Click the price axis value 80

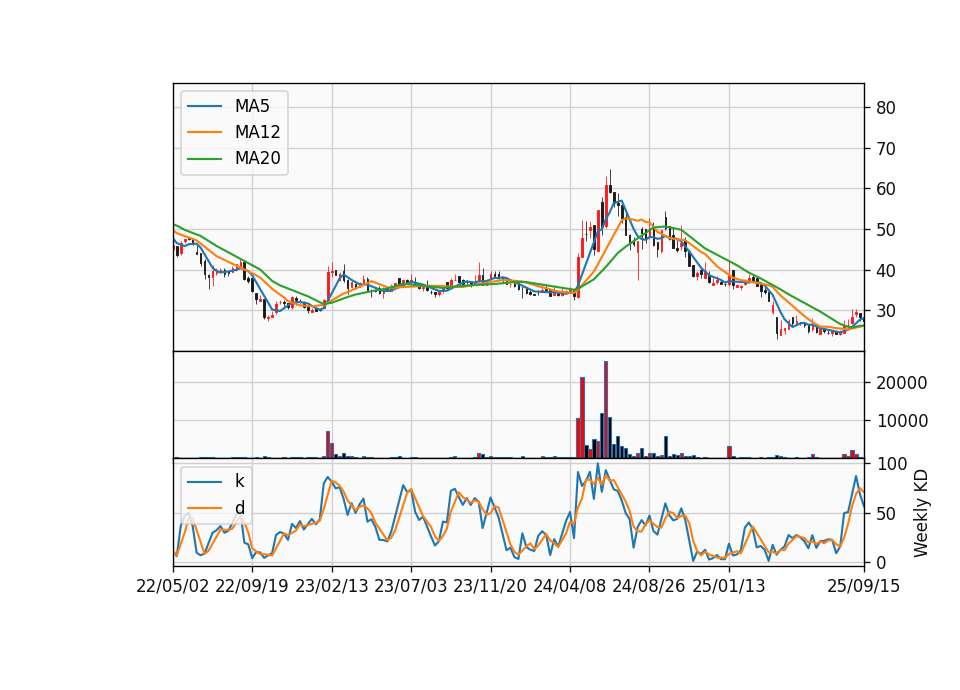click(886, 108)
